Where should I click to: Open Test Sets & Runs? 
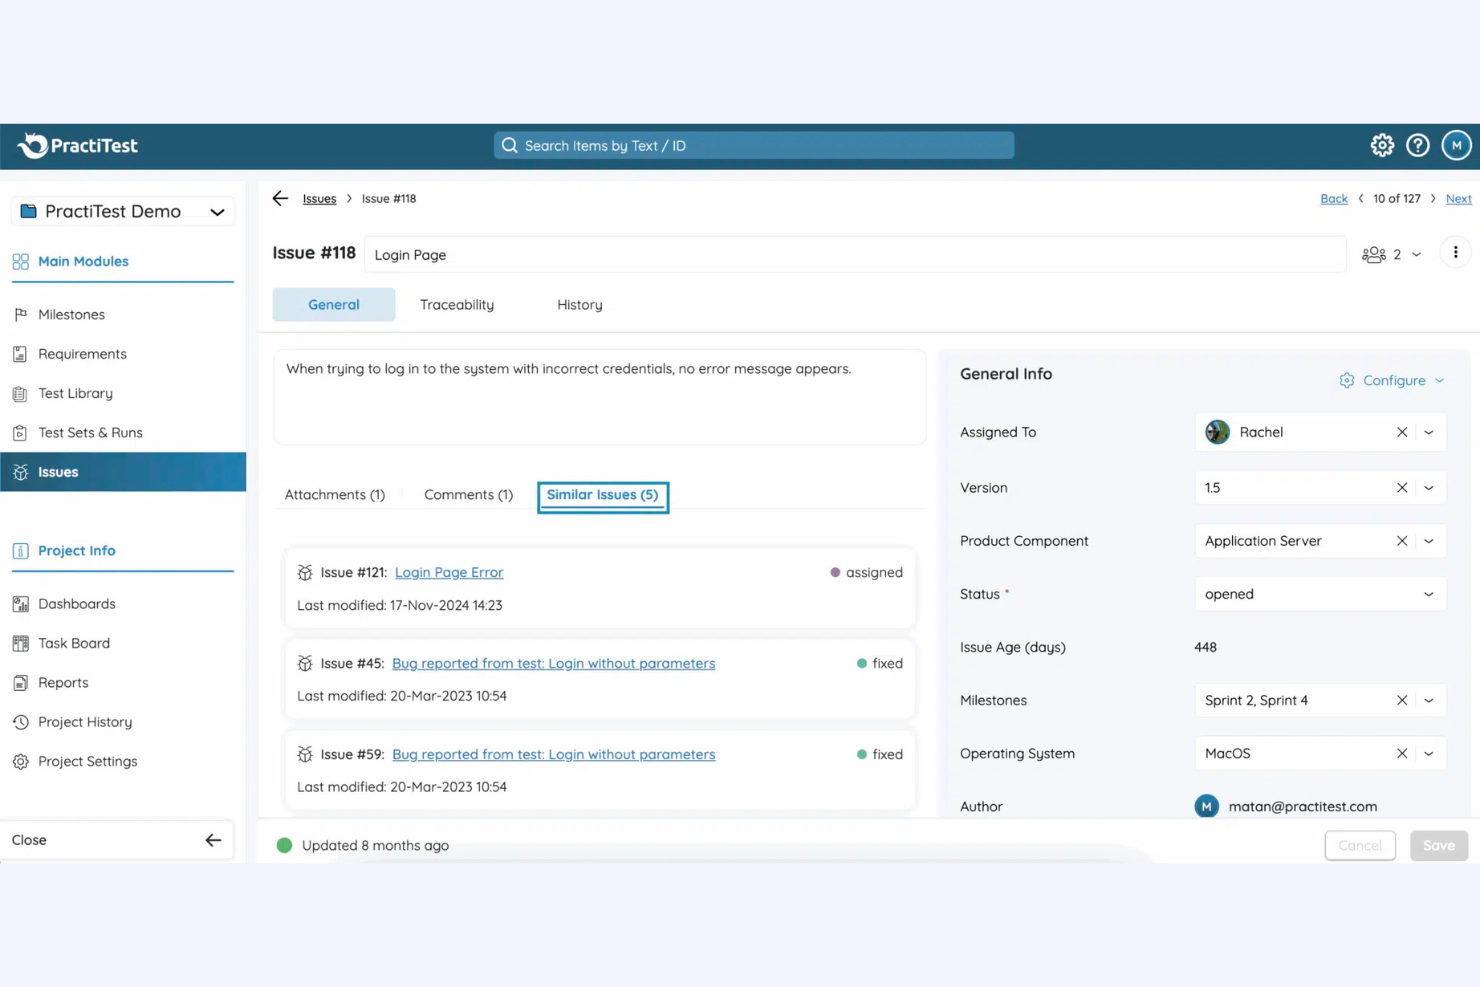pyautogui.click(x=91, y=432)
